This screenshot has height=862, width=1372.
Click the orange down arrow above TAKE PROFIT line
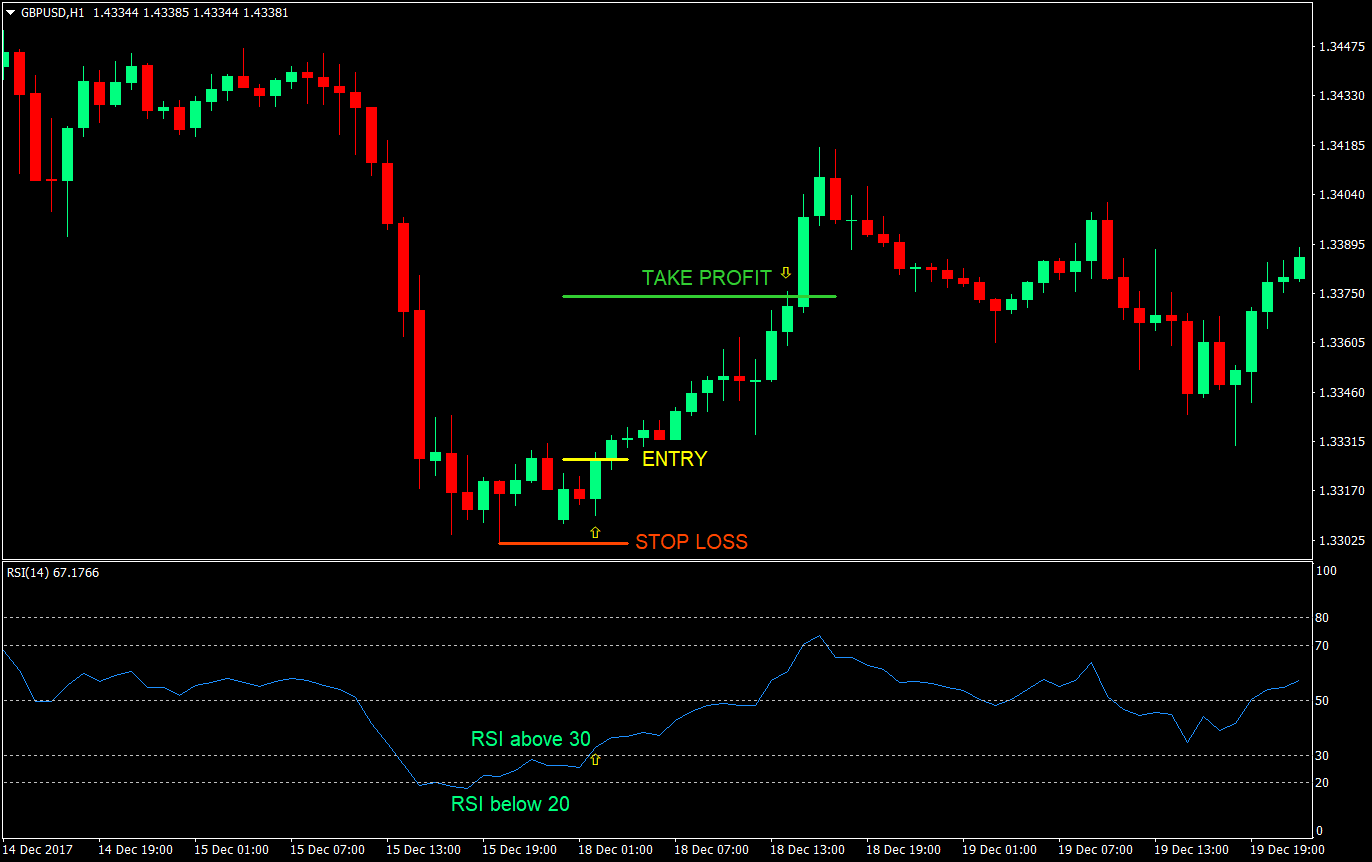coord(786,272)
